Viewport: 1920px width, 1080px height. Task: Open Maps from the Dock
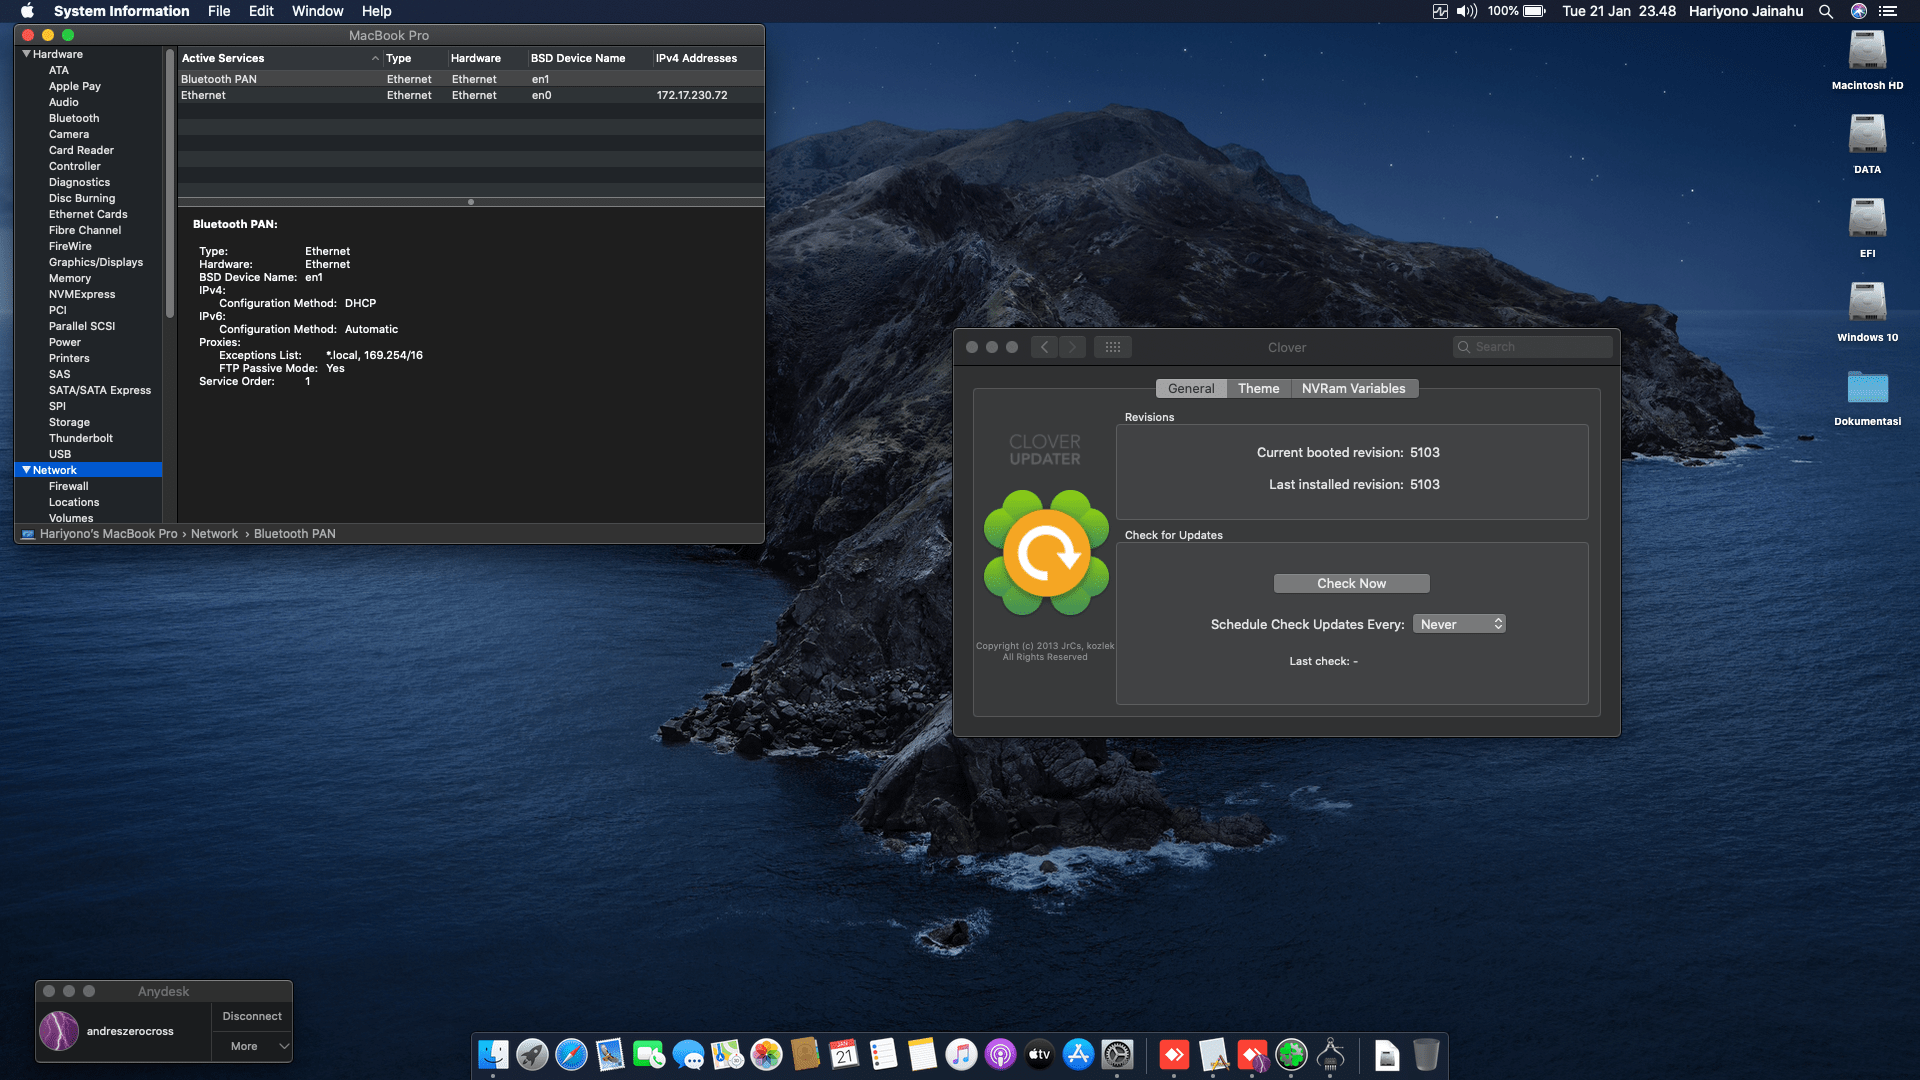(727, 1054)
